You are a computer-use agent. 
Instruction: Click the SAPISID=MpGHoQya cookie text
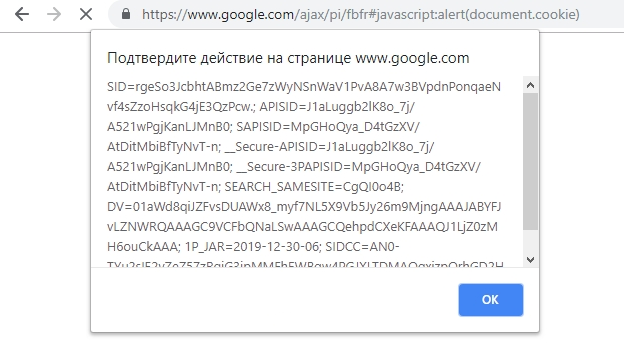click(x=328, y=127)
